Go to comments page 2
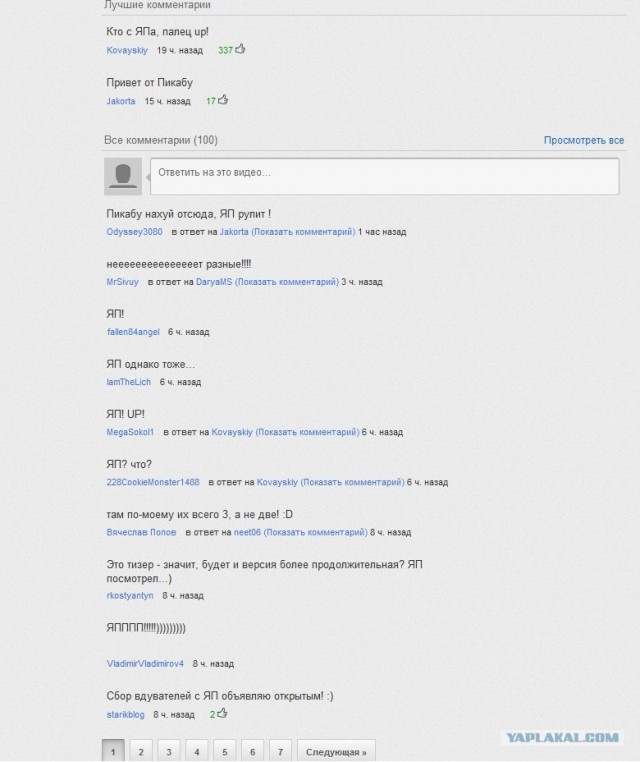Image resolution: width=640 pixels, height=762 pixels. (141, 751)
